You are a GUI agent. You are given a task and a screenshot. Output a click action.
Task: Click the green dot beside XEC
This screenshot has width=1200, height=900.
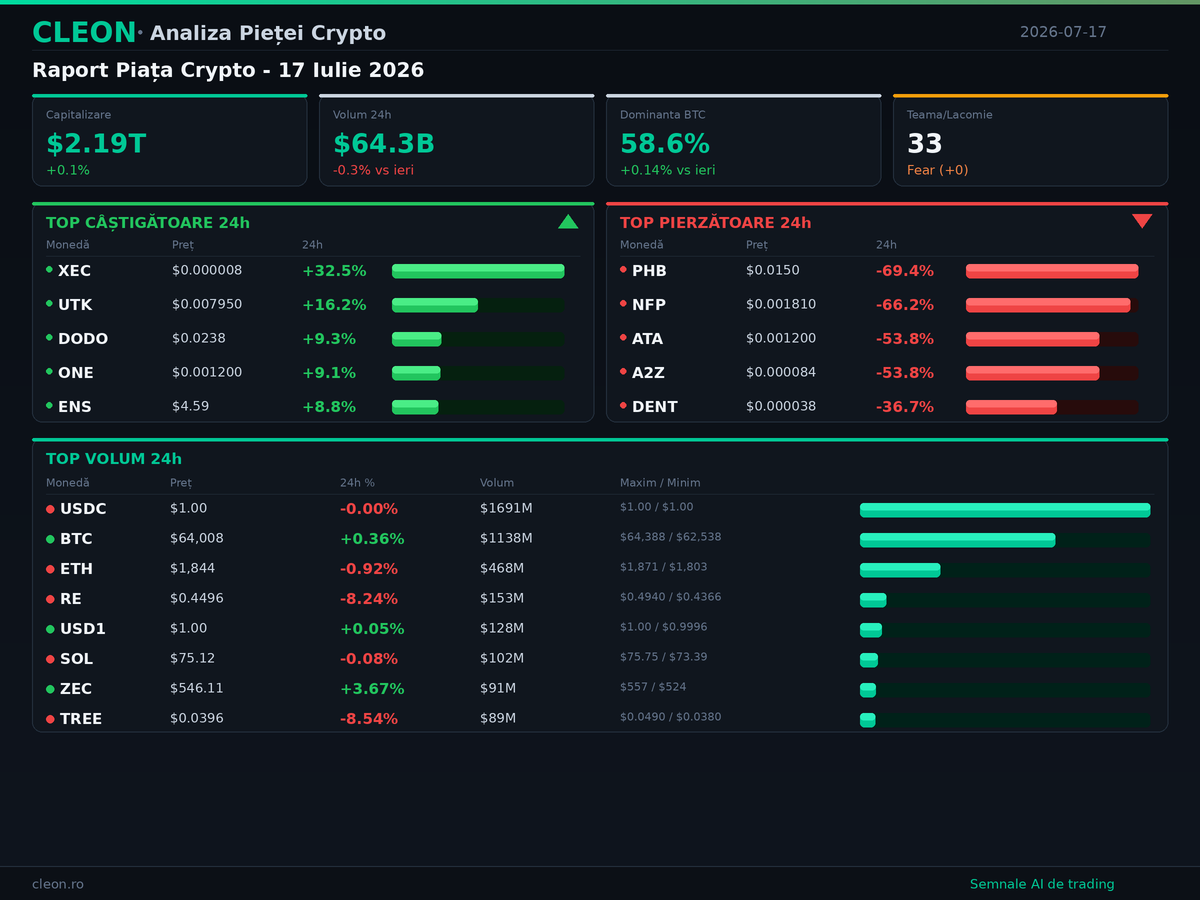coord(49,269)
